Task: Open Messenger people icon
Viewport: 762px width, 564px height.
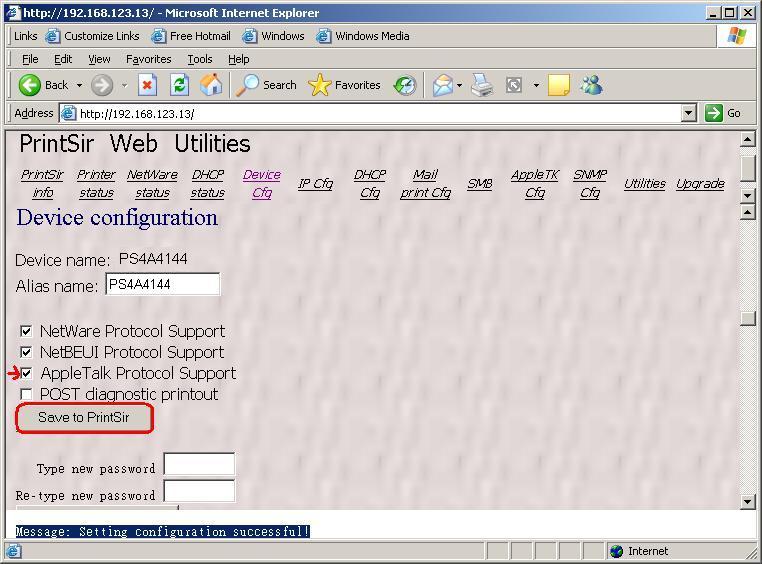Action: [591, 85]
